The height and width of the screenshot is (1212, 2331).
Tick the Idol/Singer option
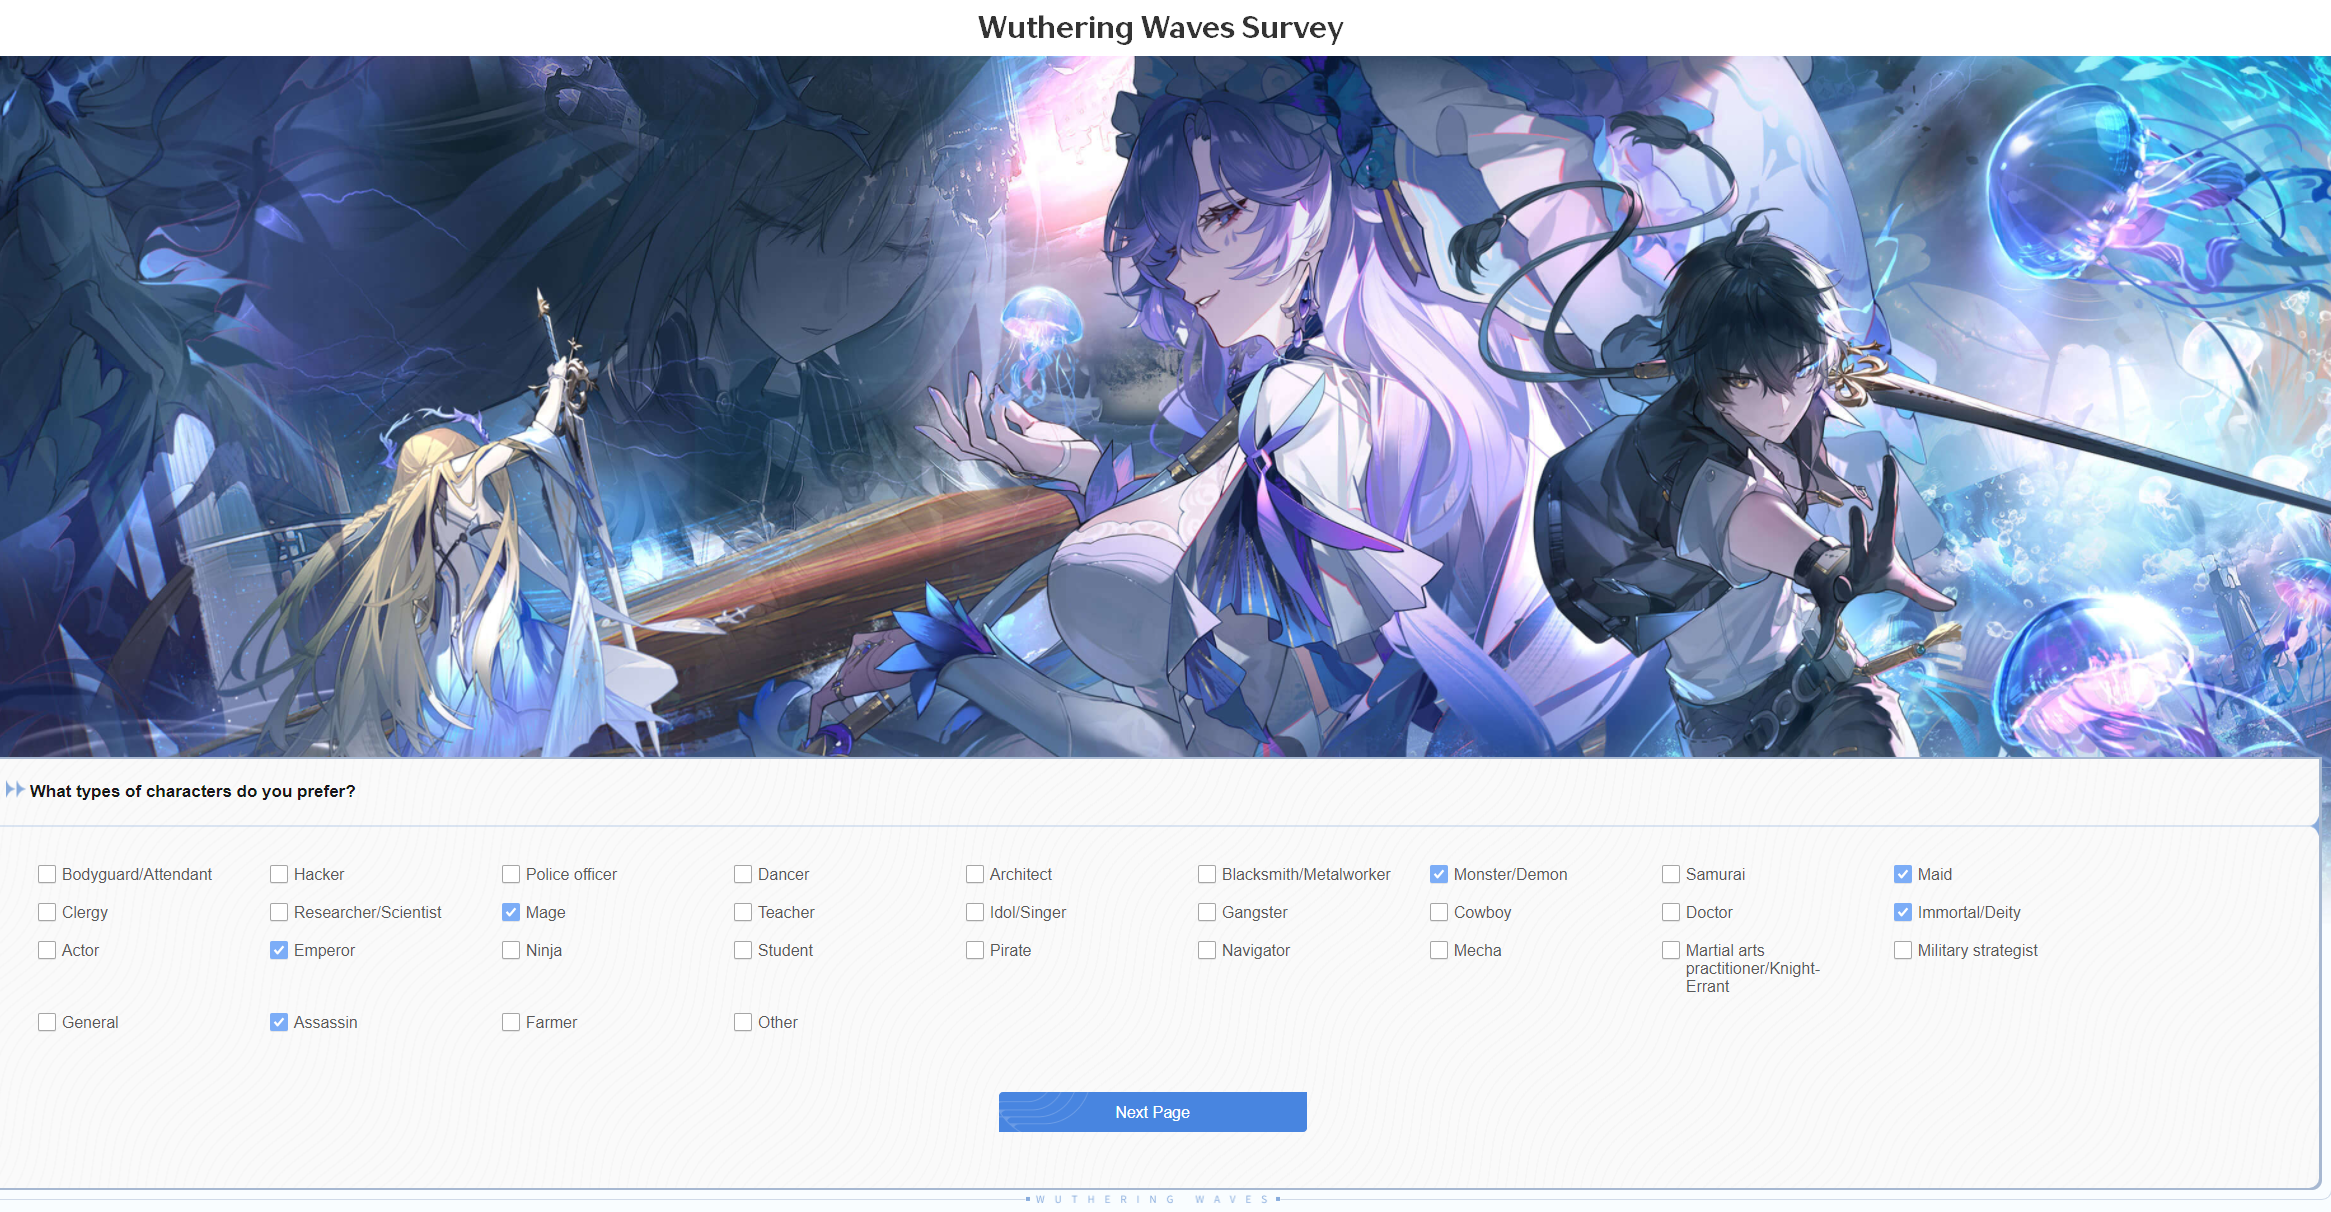coord(975,912)
